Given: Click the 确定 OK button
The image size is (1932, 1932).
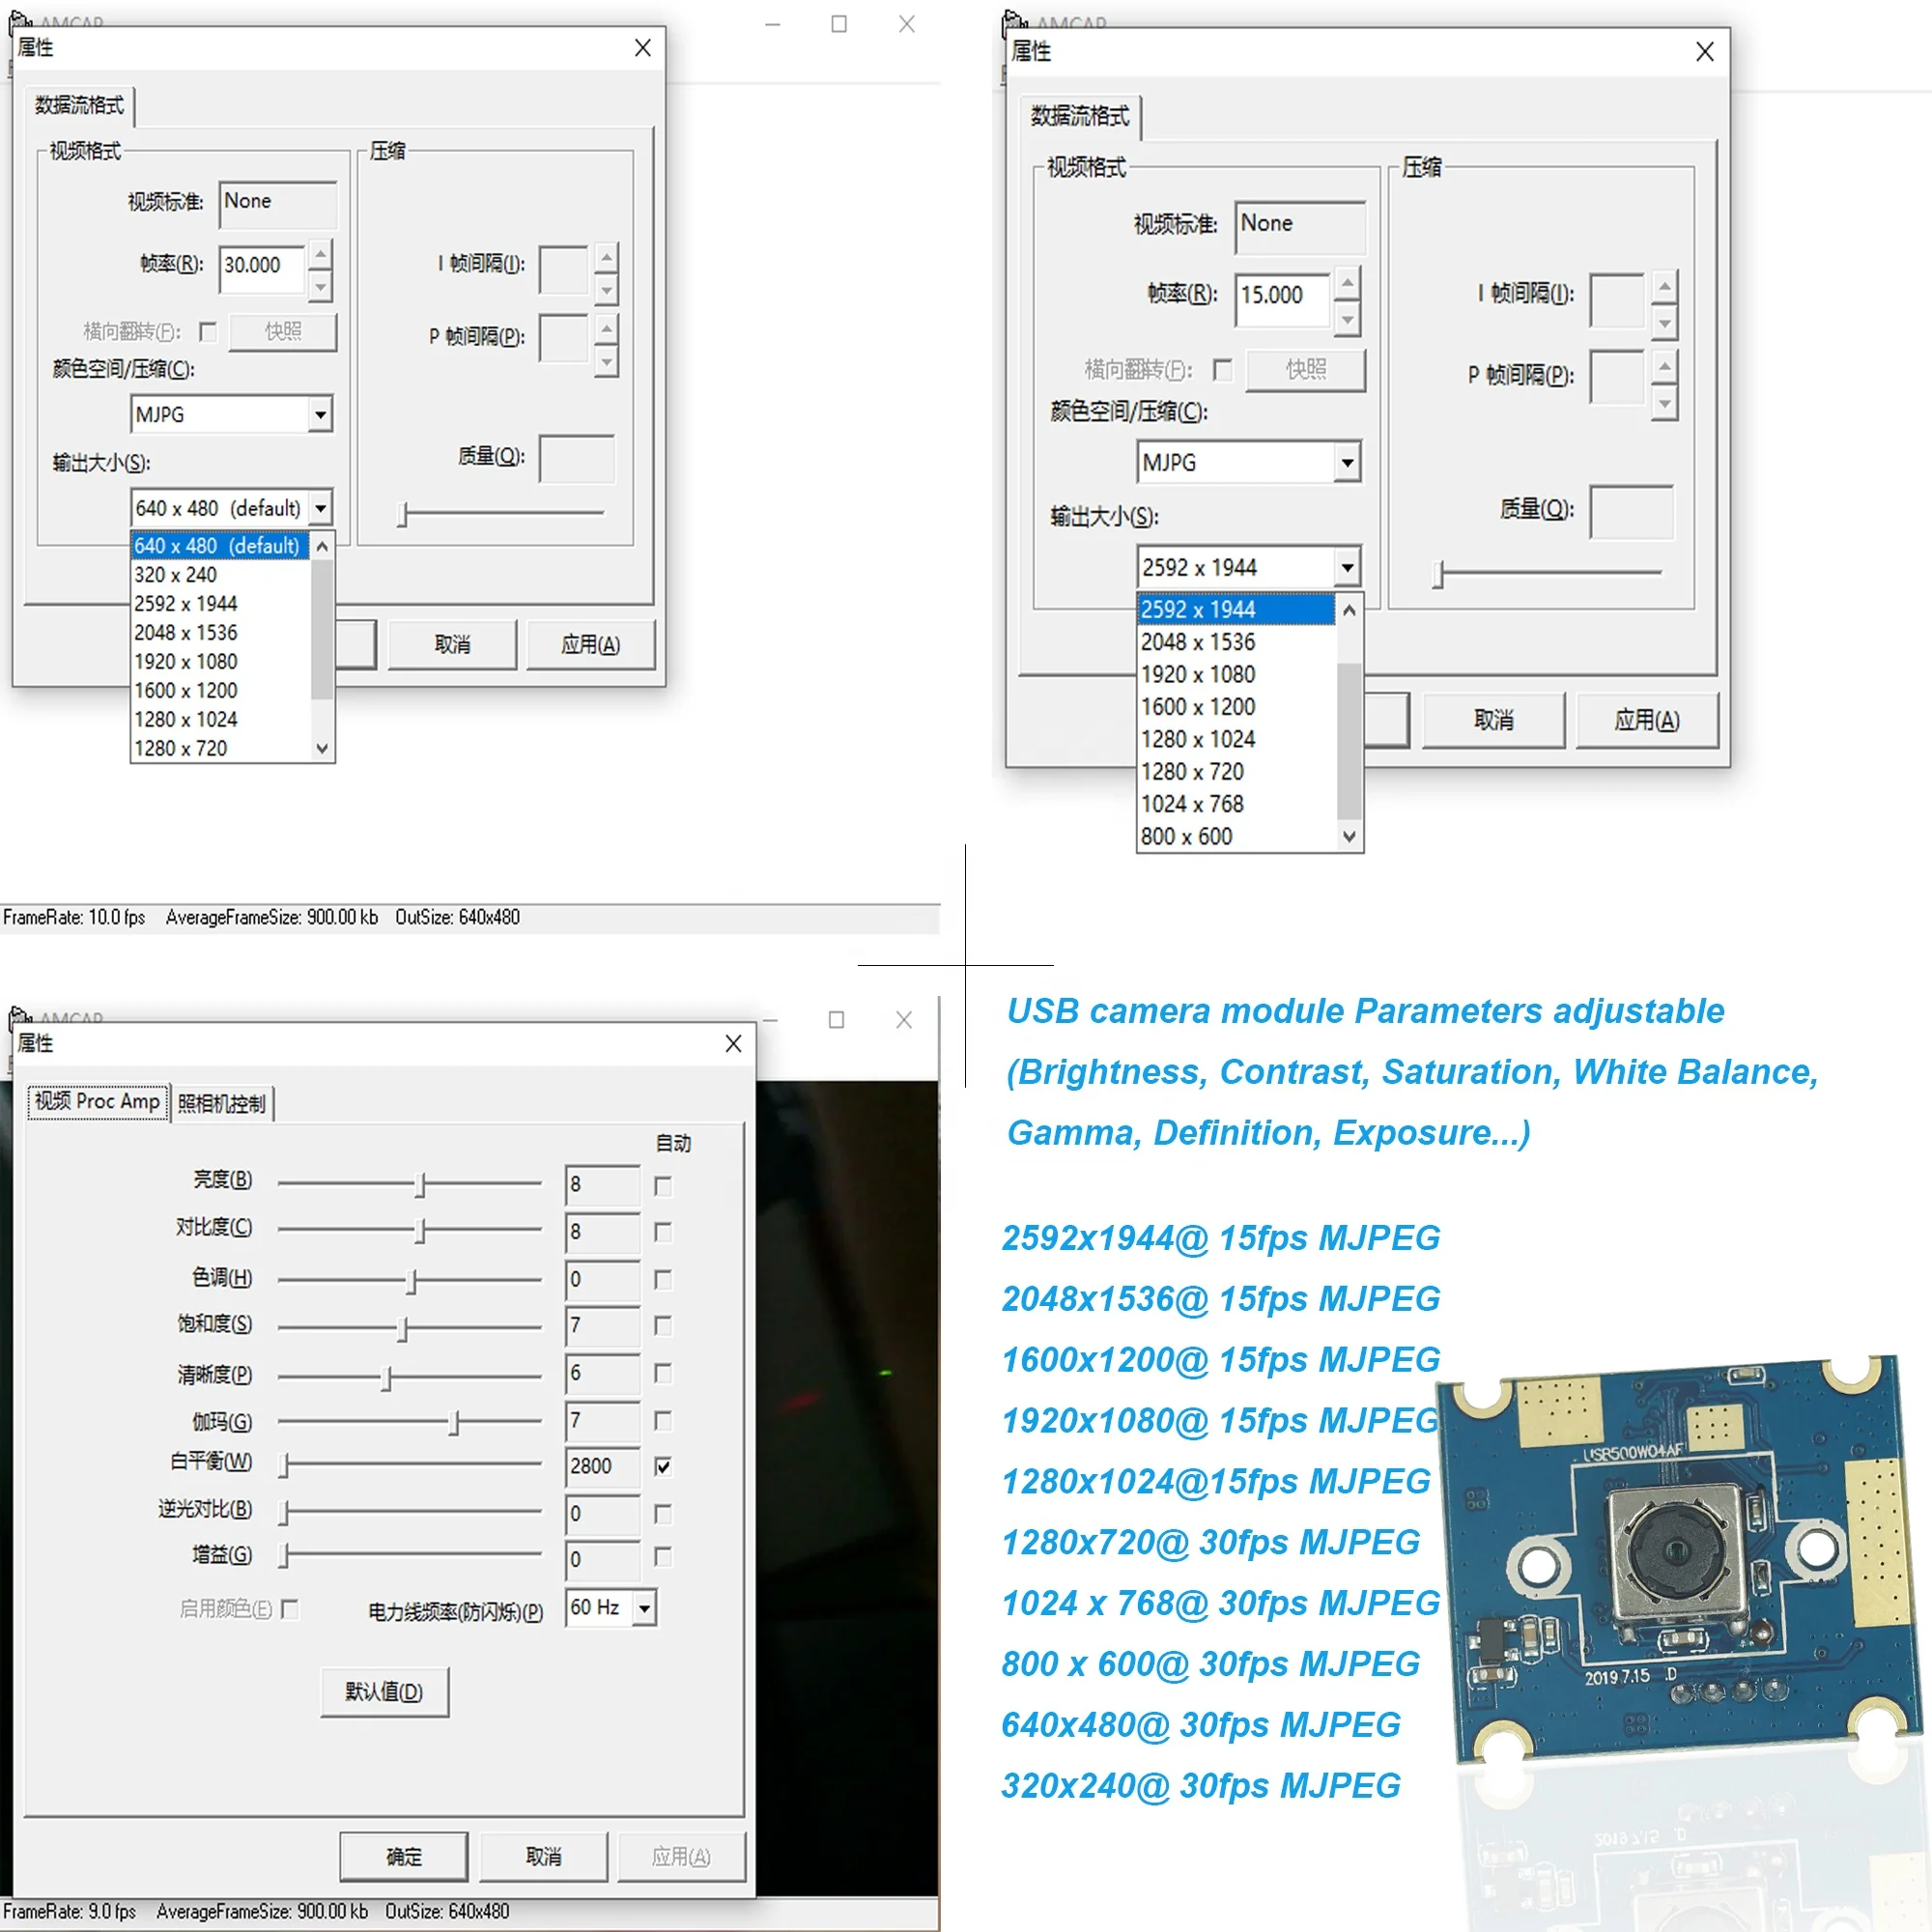Looking at the screenshot, I should point(404,1856).
